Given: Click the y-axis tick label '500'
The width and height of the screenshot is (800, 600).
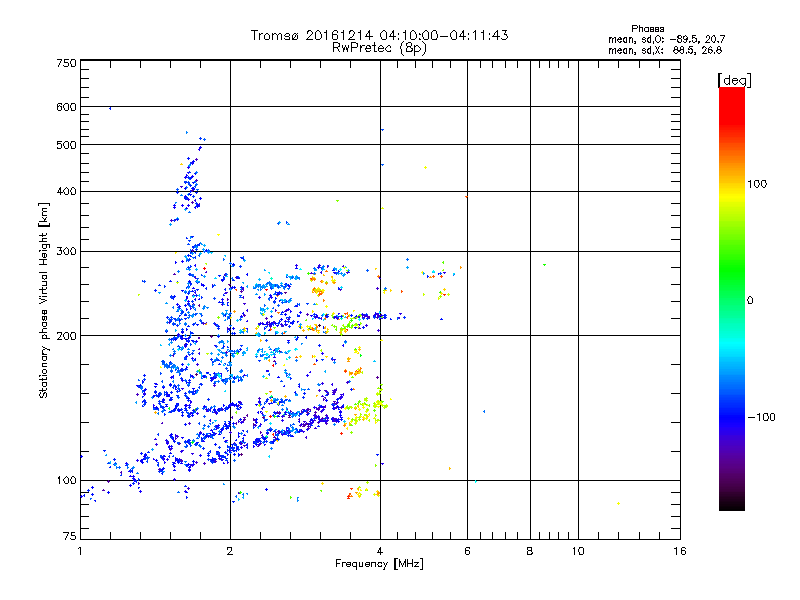Looking at the screenshot, I should [66, 145].
